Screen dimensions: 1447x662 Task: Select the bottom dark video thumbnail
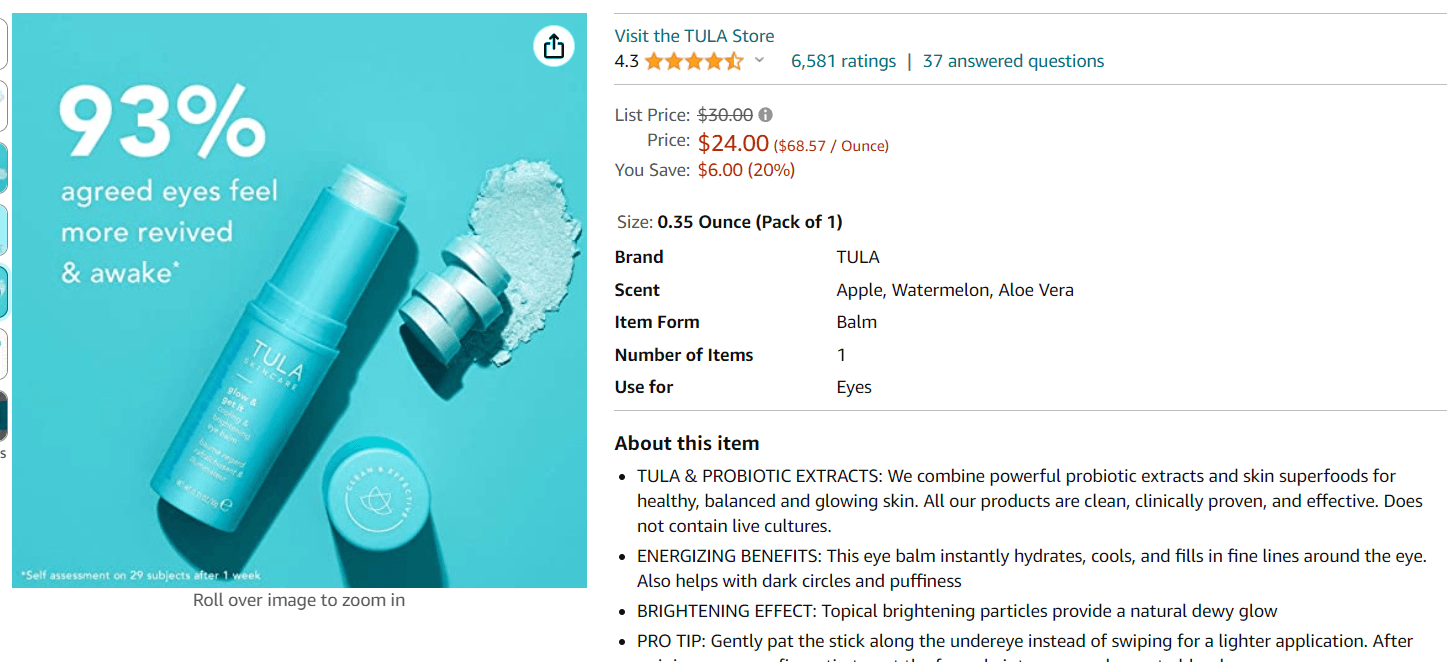(4, 415)
